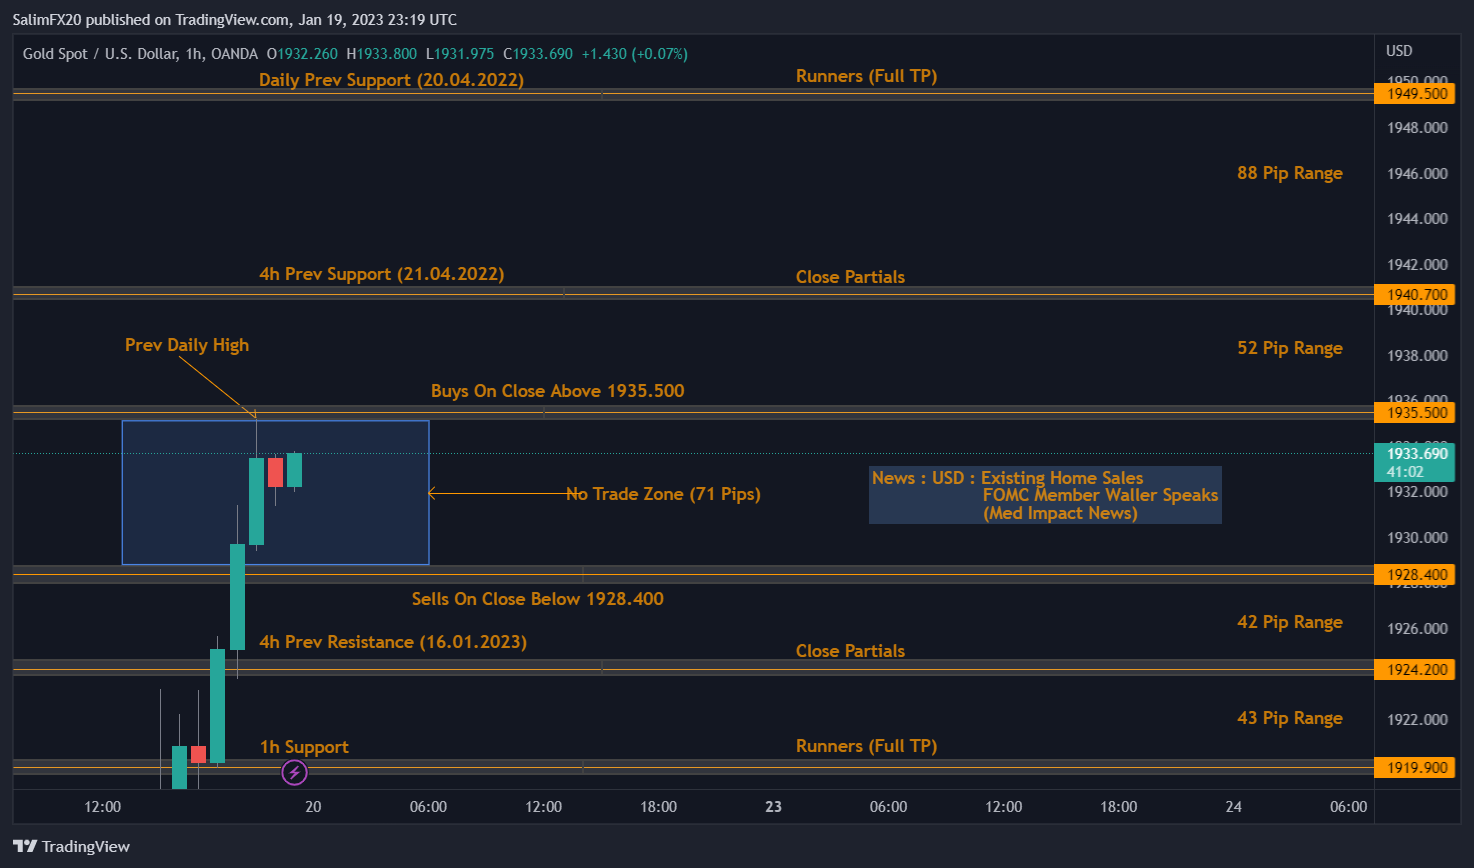Click the orange 1928.400 sell trigger price tag
Screen dimensions: 1474x868
[1414, 574]
